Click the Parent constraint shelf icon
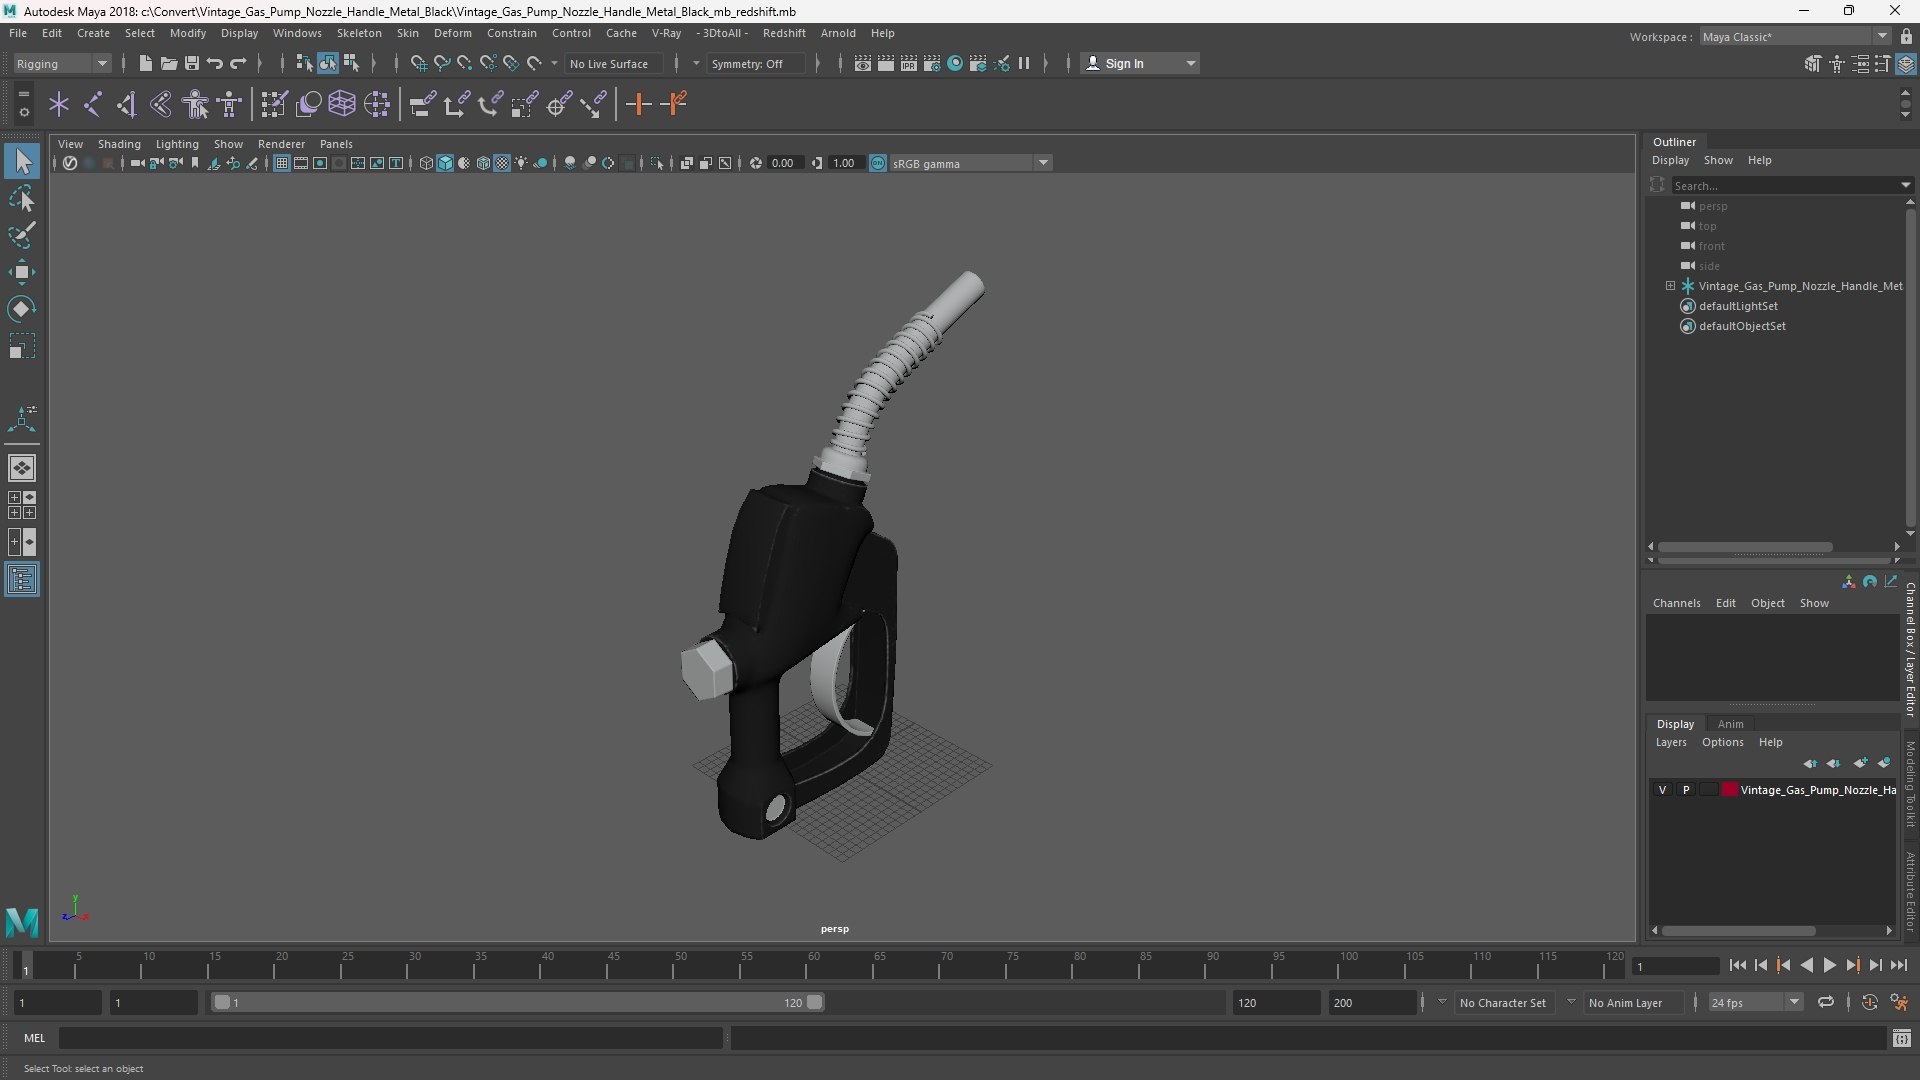This screenshot has width=1920, height=1080. (422, 104)
